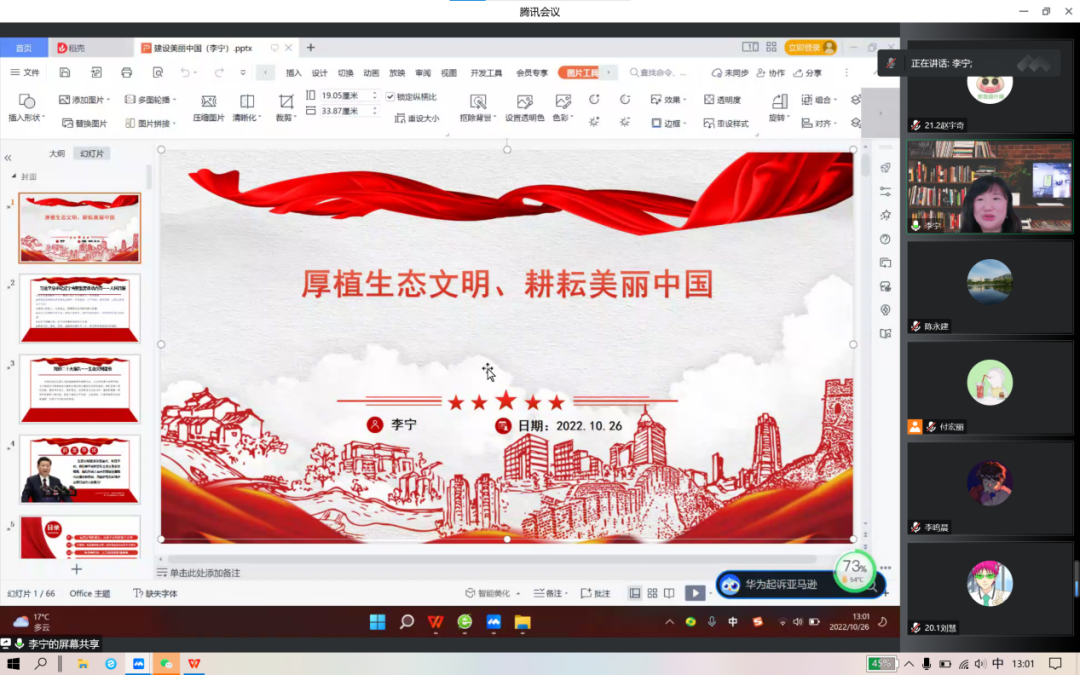The image size is (1080, 675).
Task: Click the height value field 19.05厘米
Action: click(344, 96)
